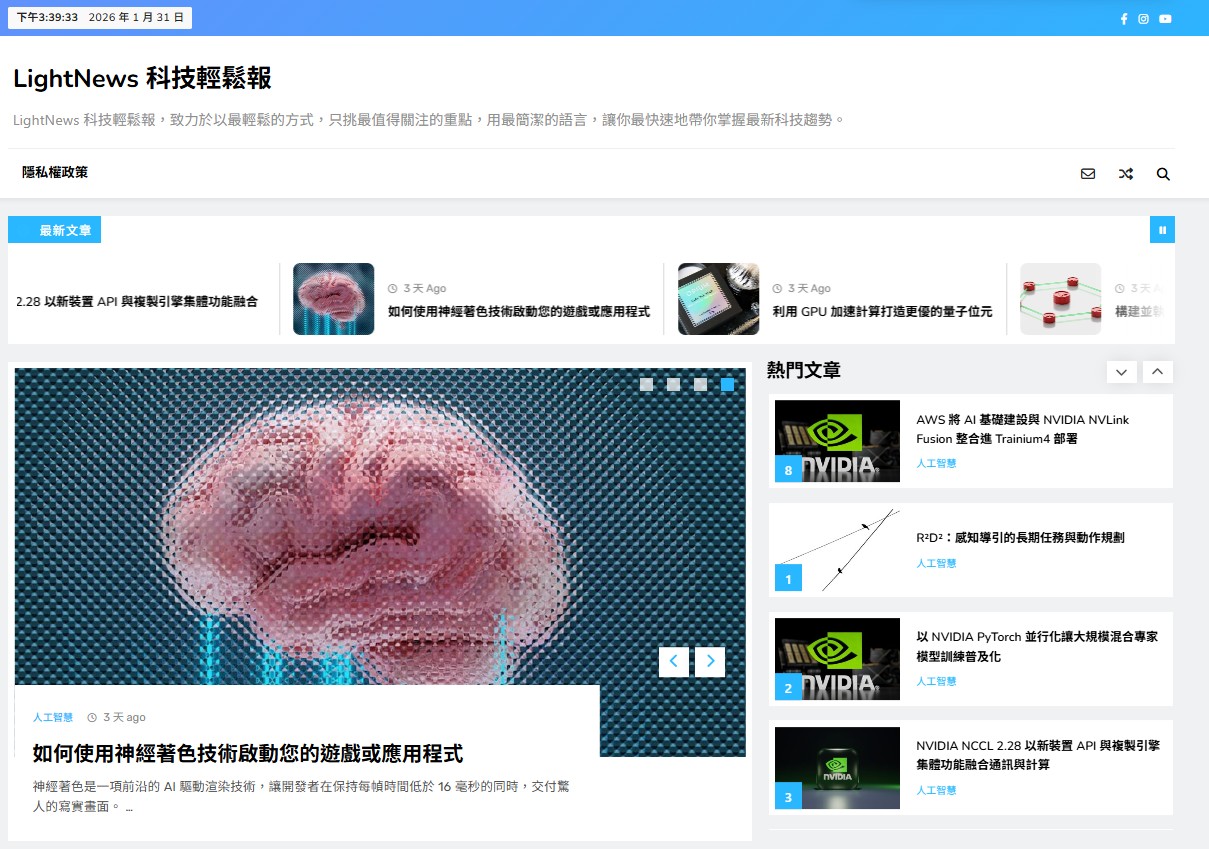Click the shuffle random post icon
Image resolution: width=1209 pixels, height=849 pixels.
tap(1125, 174)
